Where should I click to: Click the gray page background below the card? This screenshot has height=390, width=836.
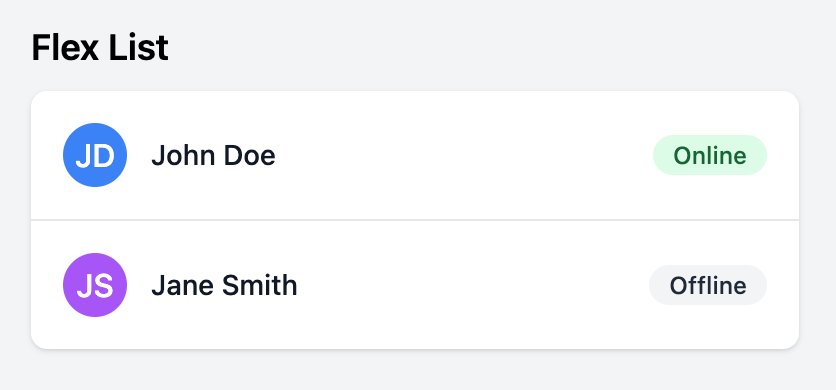(x=415, y=371)
